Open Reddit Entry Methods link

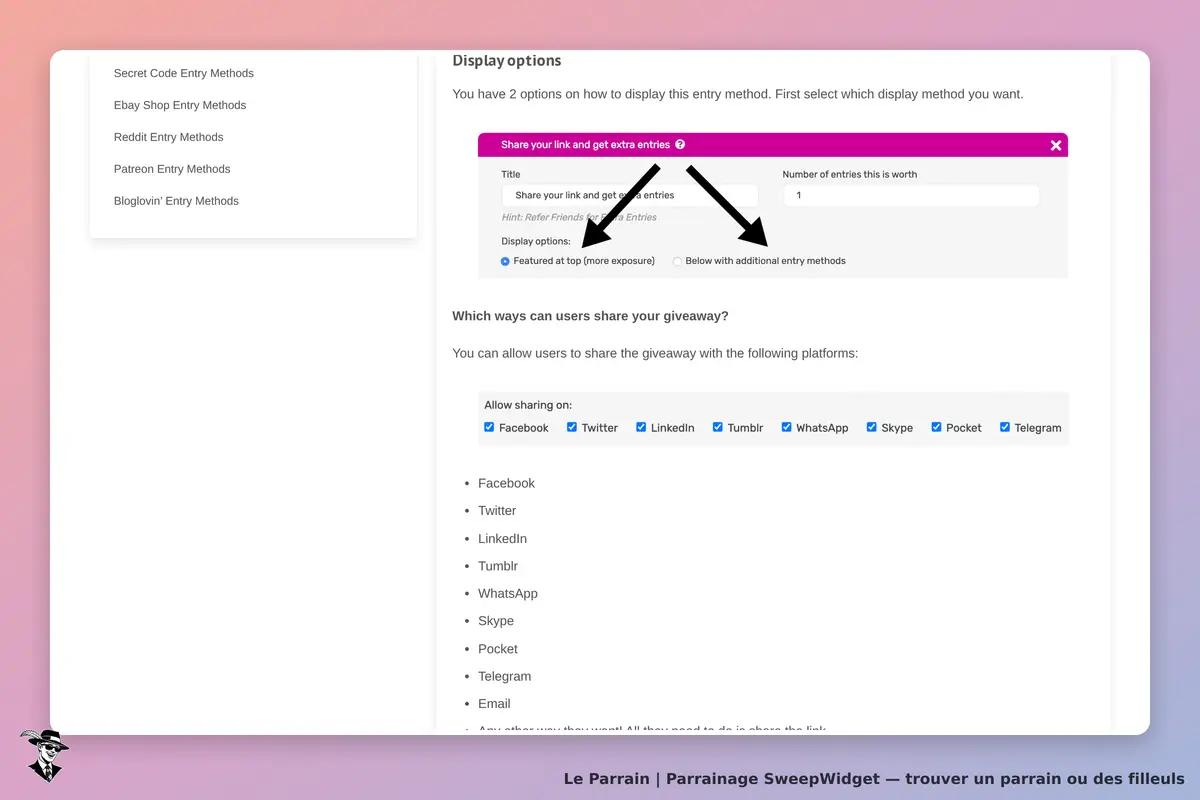point(169,137)
